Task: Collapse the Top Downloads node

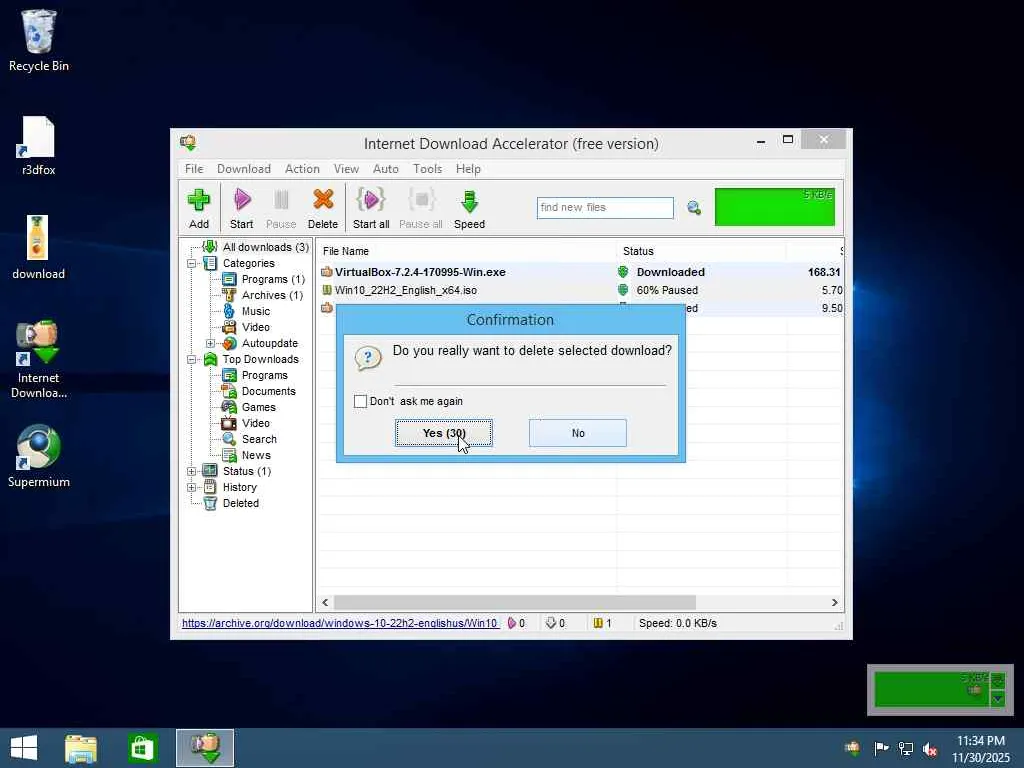Action: (x=191, y=360)
